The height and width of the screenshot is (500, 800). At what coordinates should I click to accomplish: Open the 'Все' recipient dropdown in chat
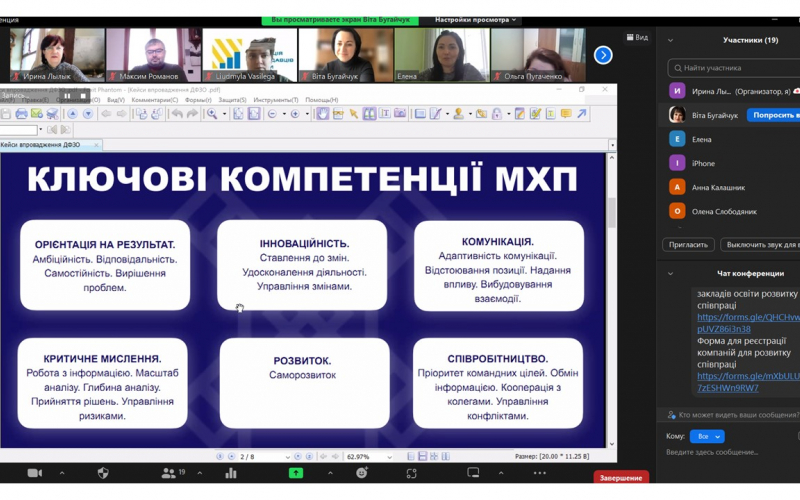pyautogui.click(x=707, y=436)
